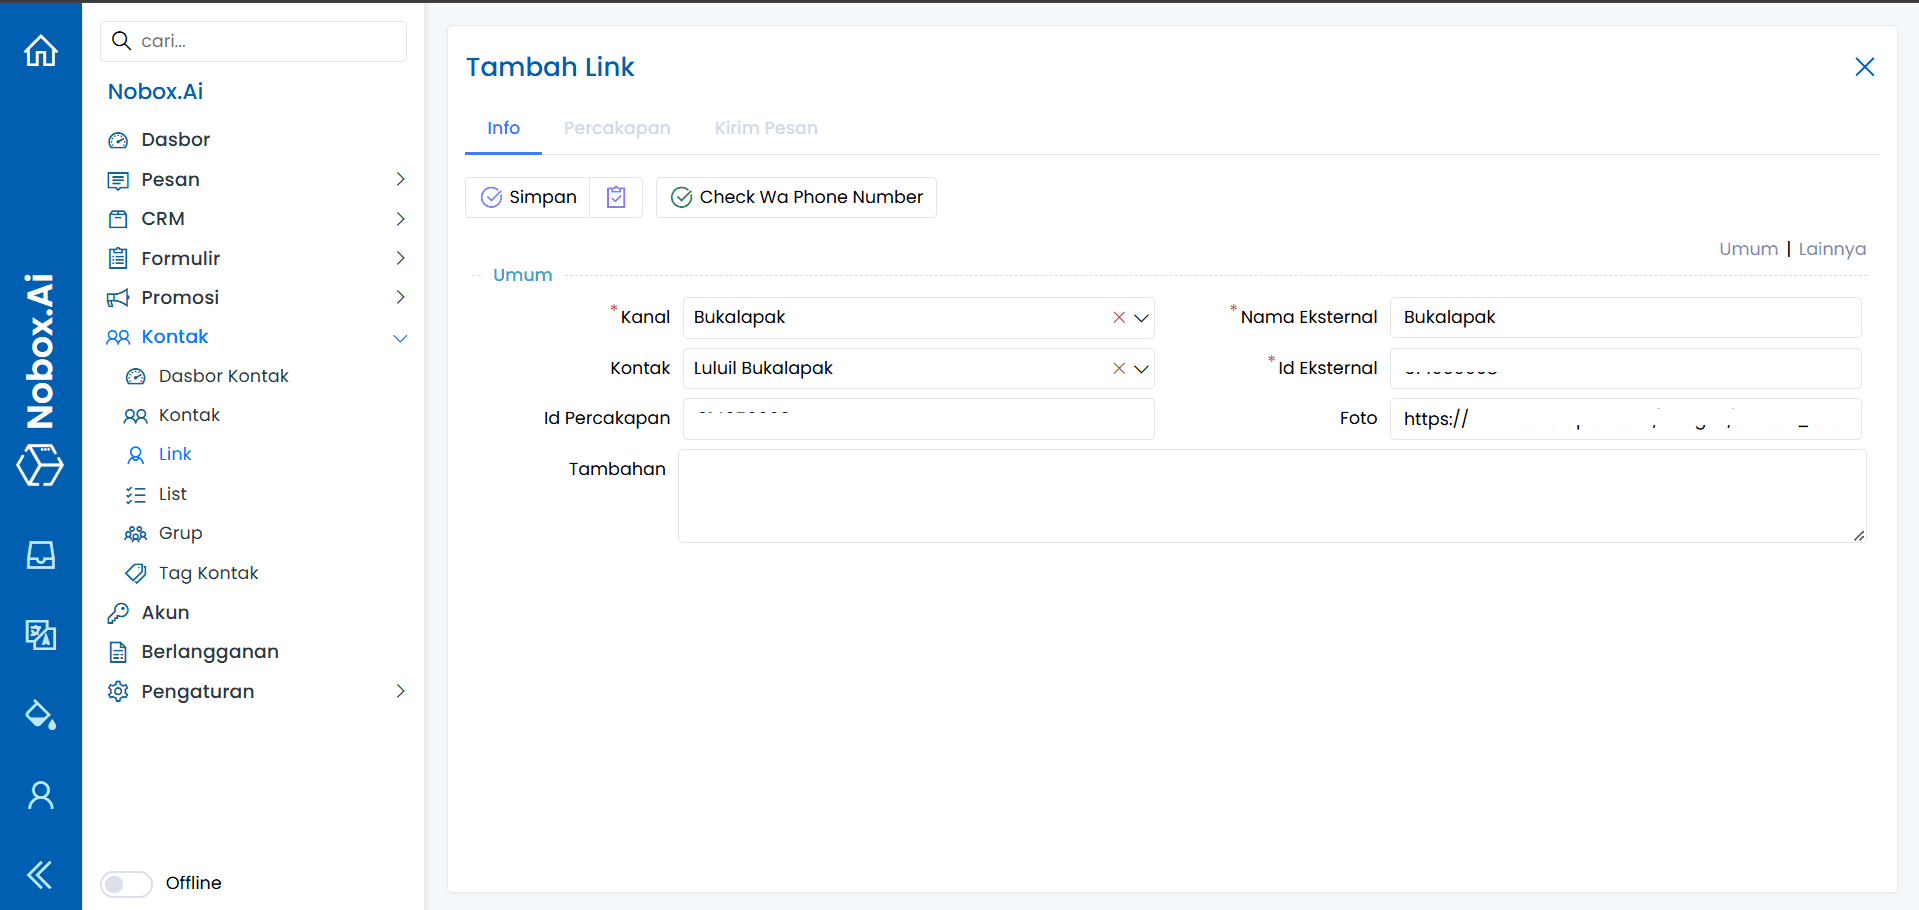1919x910 pixels.
Task: Open the inbox tray icon in the sidebar
Action: 40,555
